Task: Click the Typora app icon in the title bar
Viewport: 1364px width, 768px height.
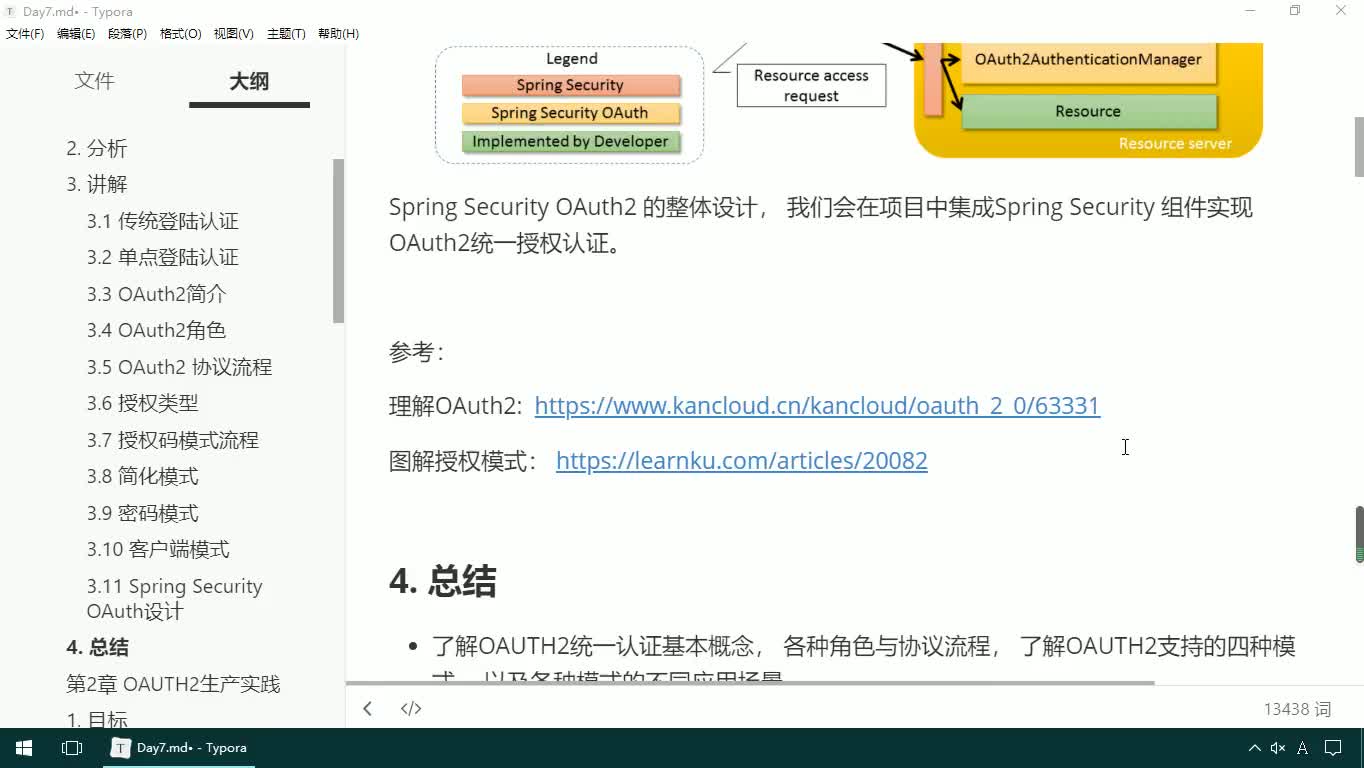Action: 10,11
